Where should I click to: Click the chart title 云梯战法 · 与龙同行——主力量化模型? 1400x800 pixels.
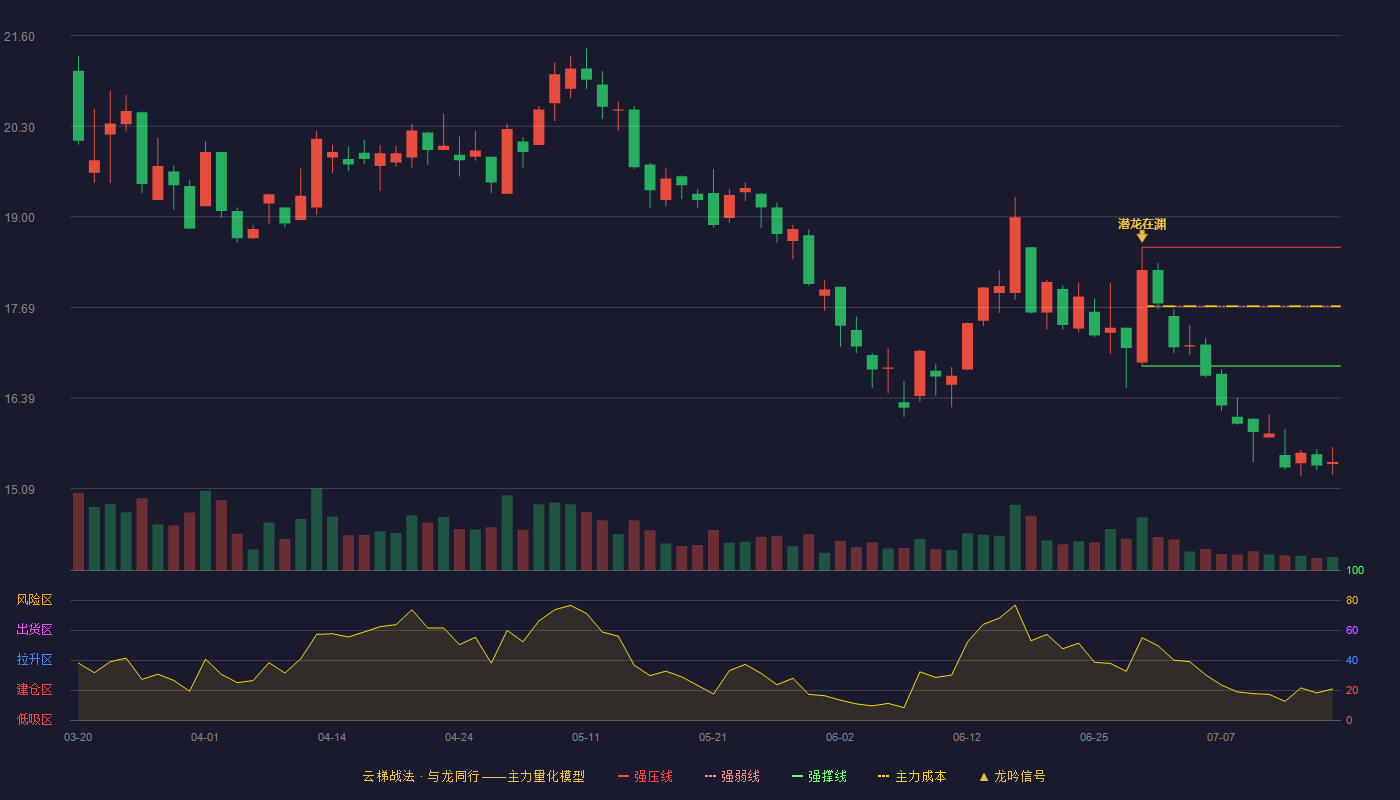tap(473, 776)
